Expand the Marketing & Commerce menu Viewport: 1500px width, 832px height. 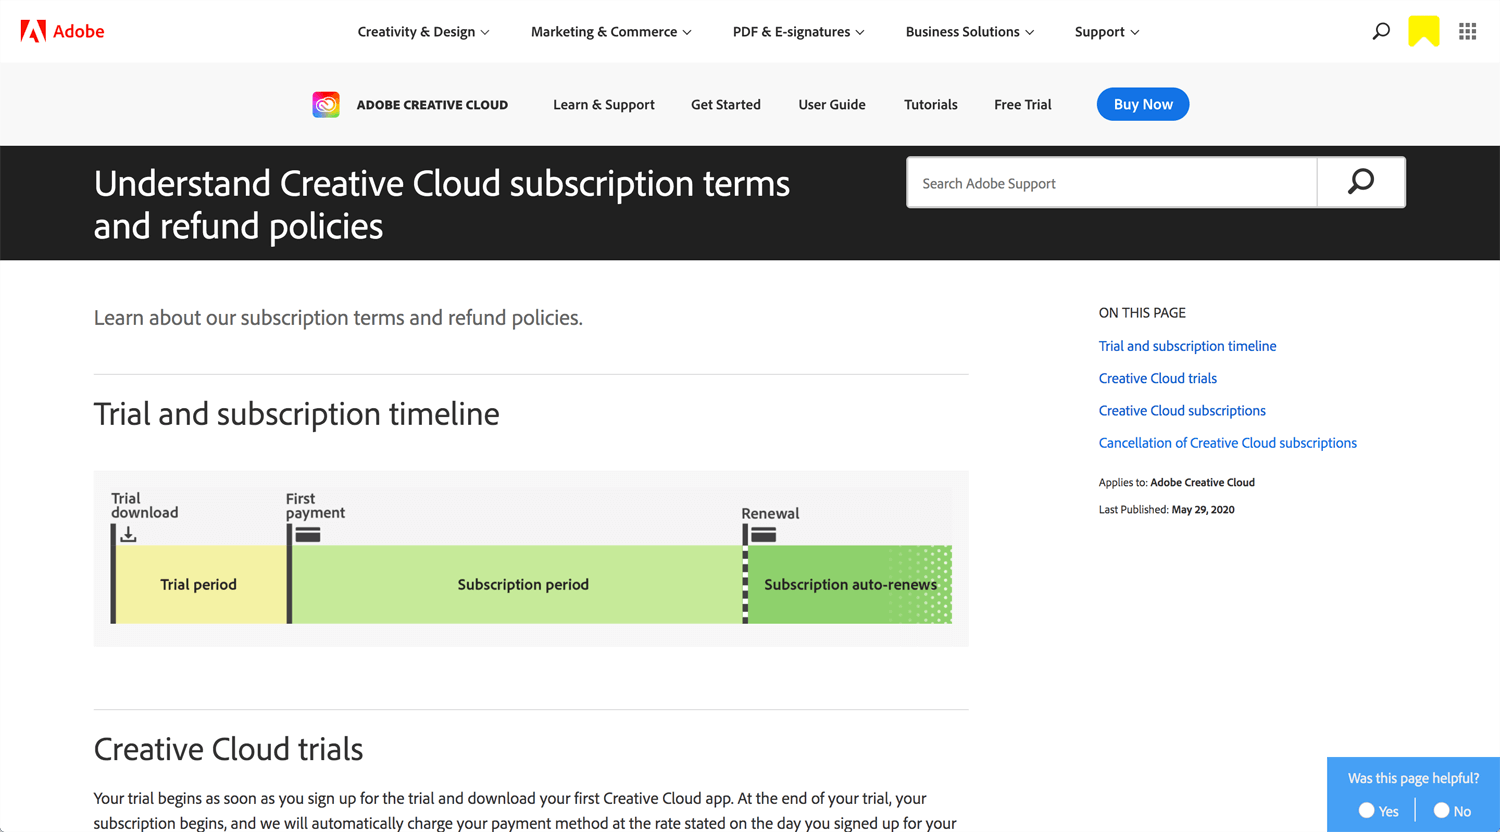(x=611, y=32)
